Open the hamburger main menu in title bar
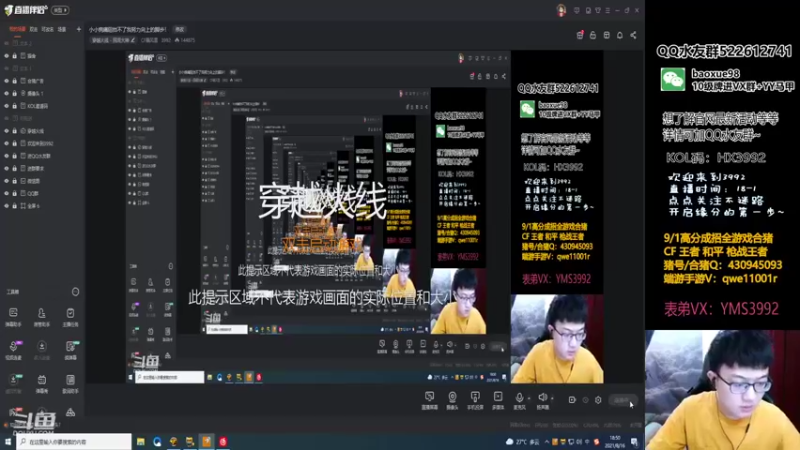Screen dimensions: 800x450 coord(607,10)
